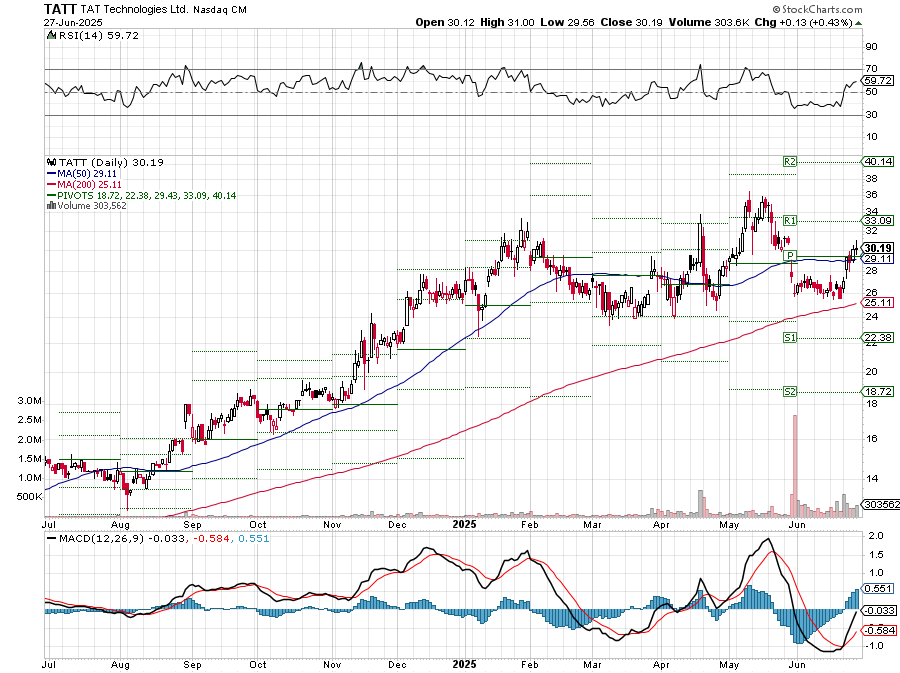This screenshot has width=900, height=673.
Task: Click the line icon beside RSI(14)
Action: (x=52, y=35)
